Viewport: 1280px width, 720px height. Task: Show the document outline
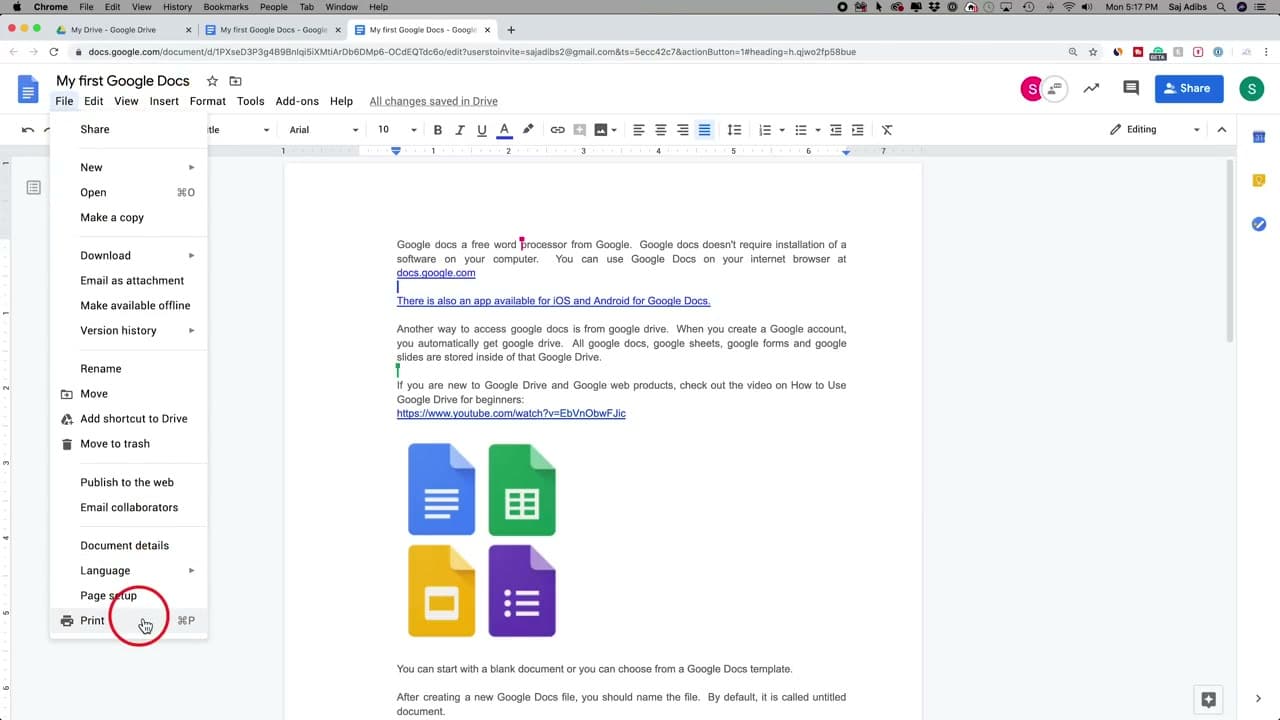pyautogui.click(x=34, y=188)
